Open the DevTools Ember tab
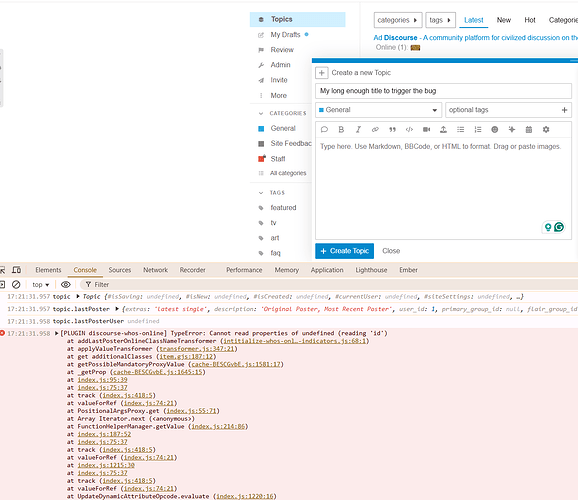The image size is (578, 500). [408, 270]
